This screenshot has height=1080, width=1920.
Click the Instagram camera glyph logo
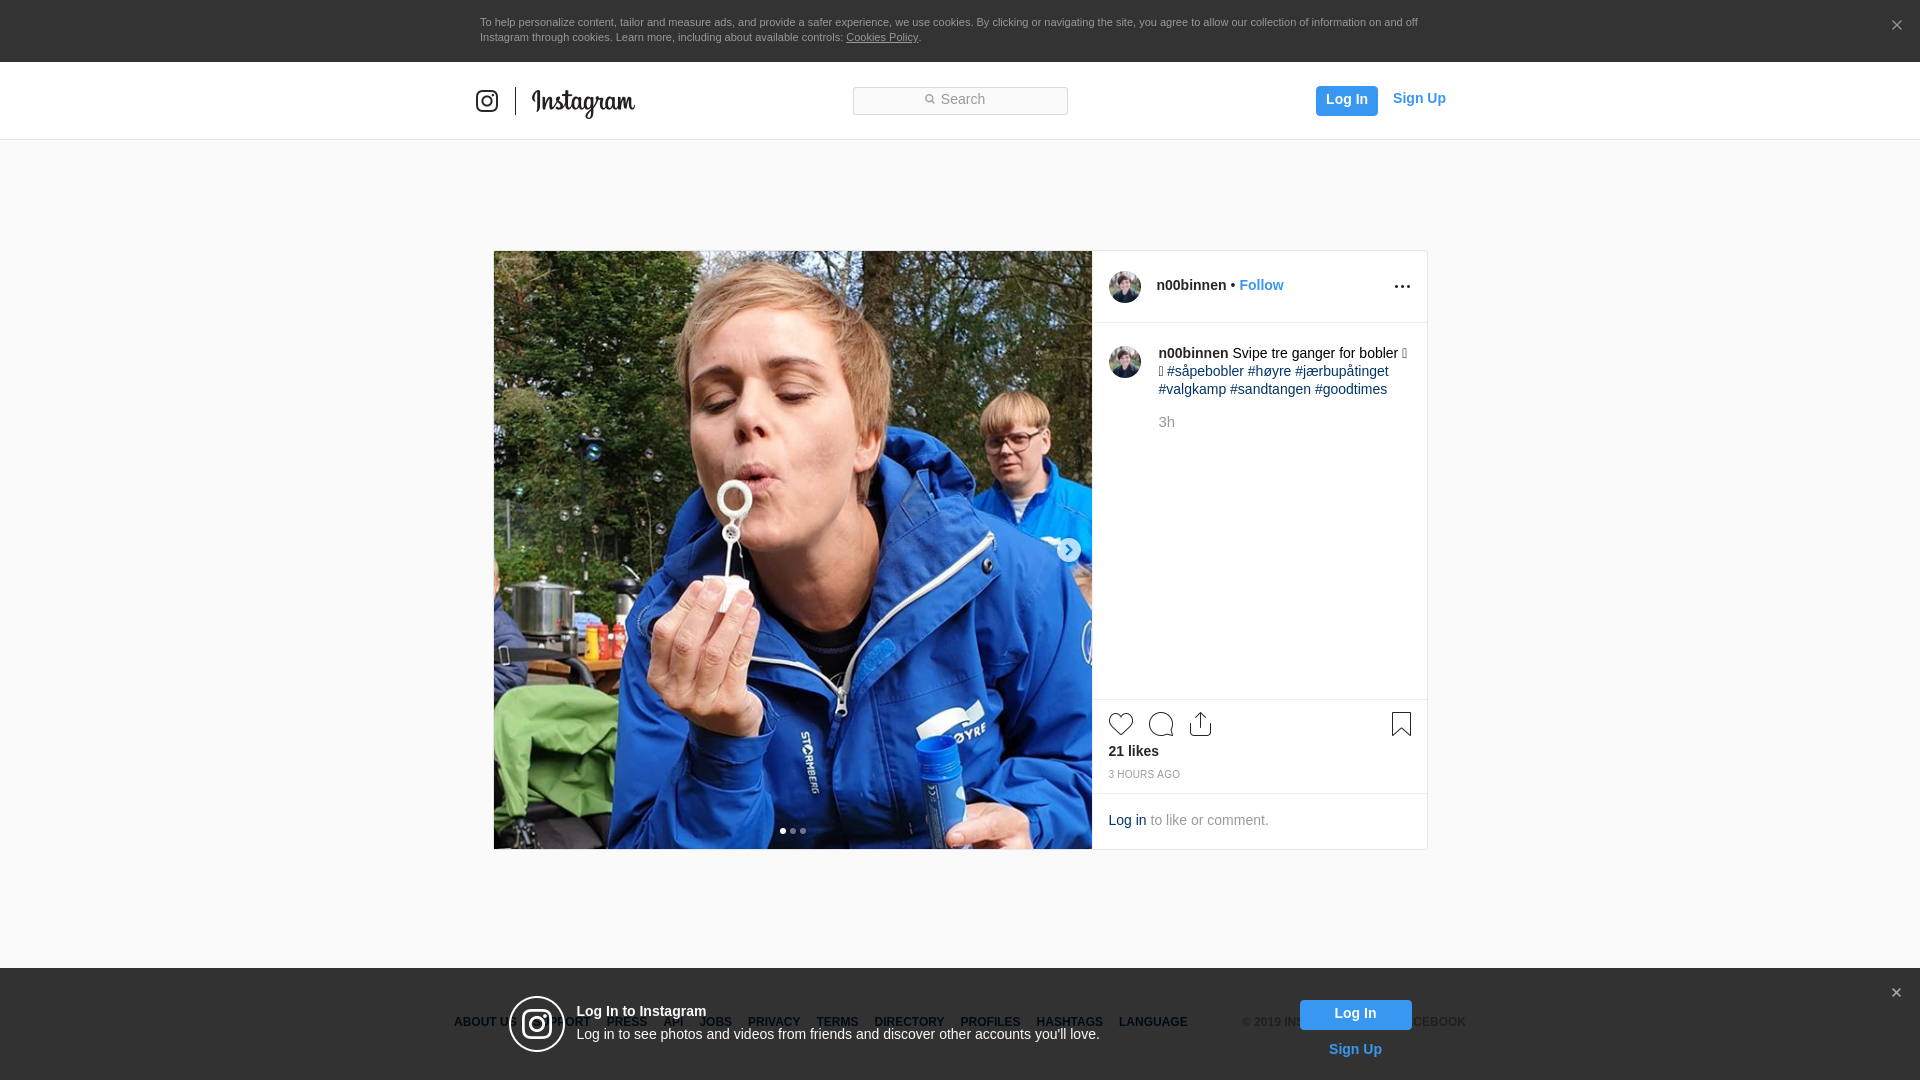(487, 101)
